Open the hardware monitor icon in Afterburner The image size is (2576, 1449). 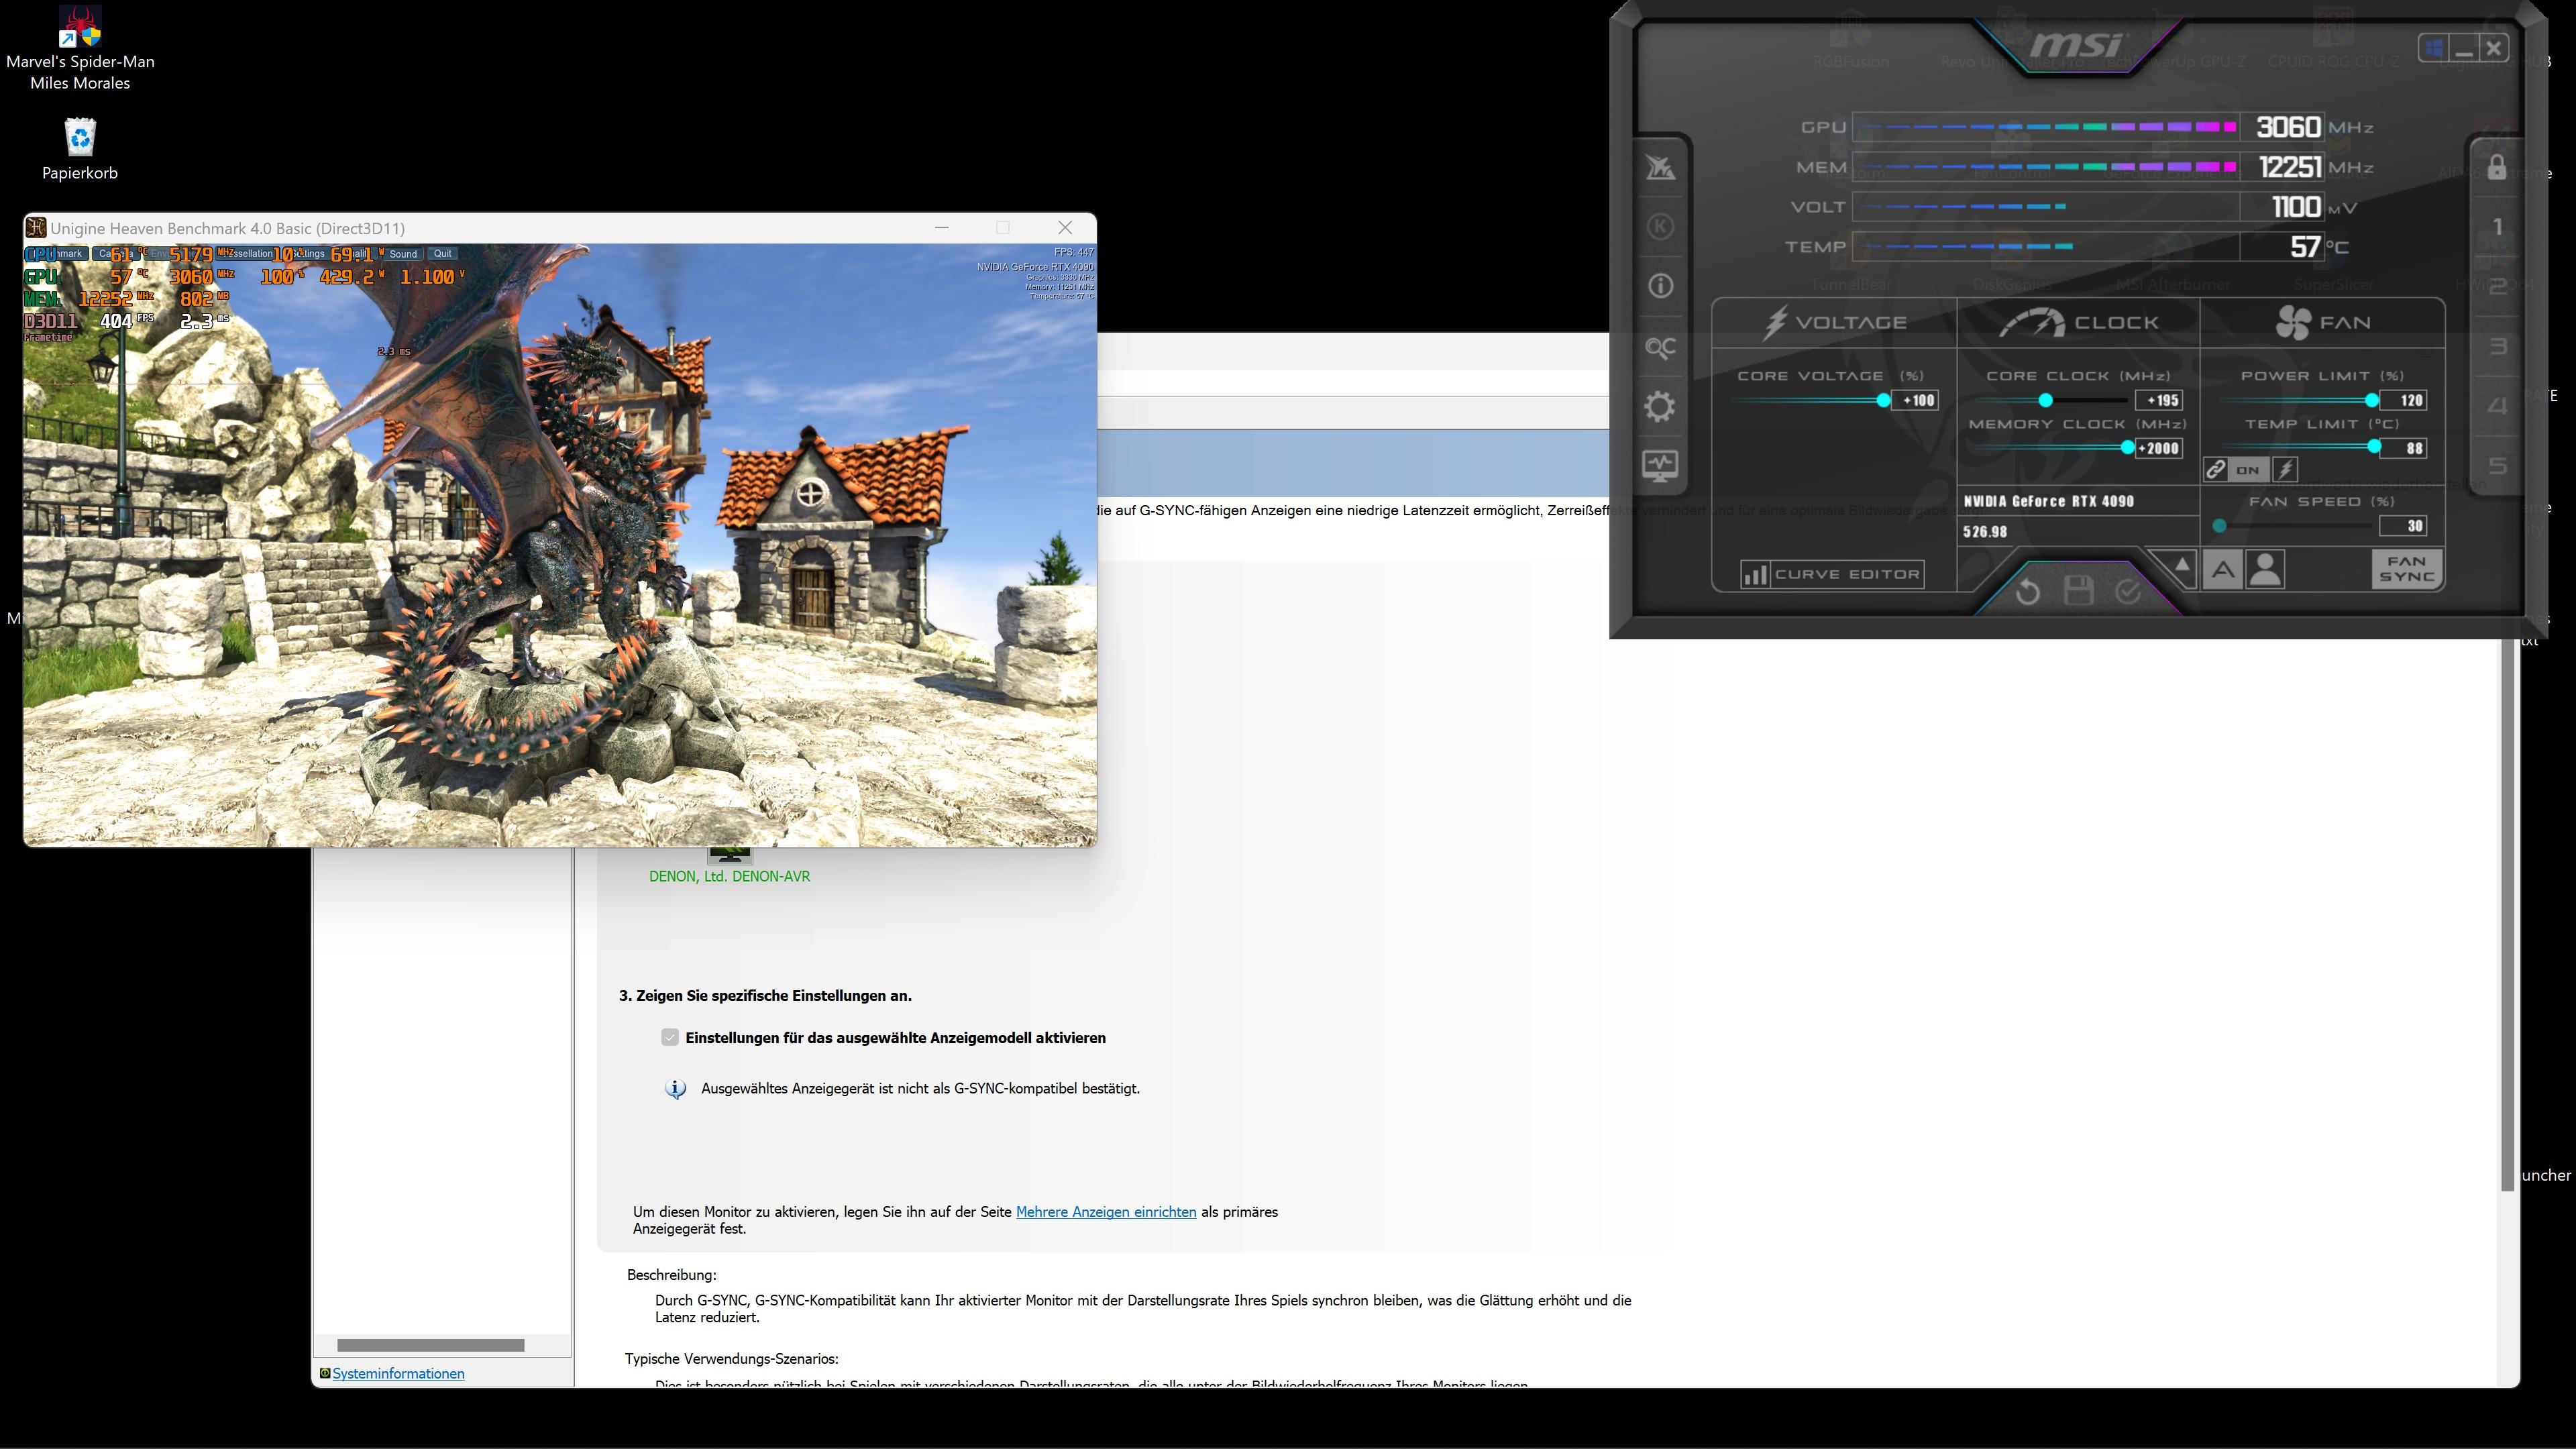[x=1660, y=465]
